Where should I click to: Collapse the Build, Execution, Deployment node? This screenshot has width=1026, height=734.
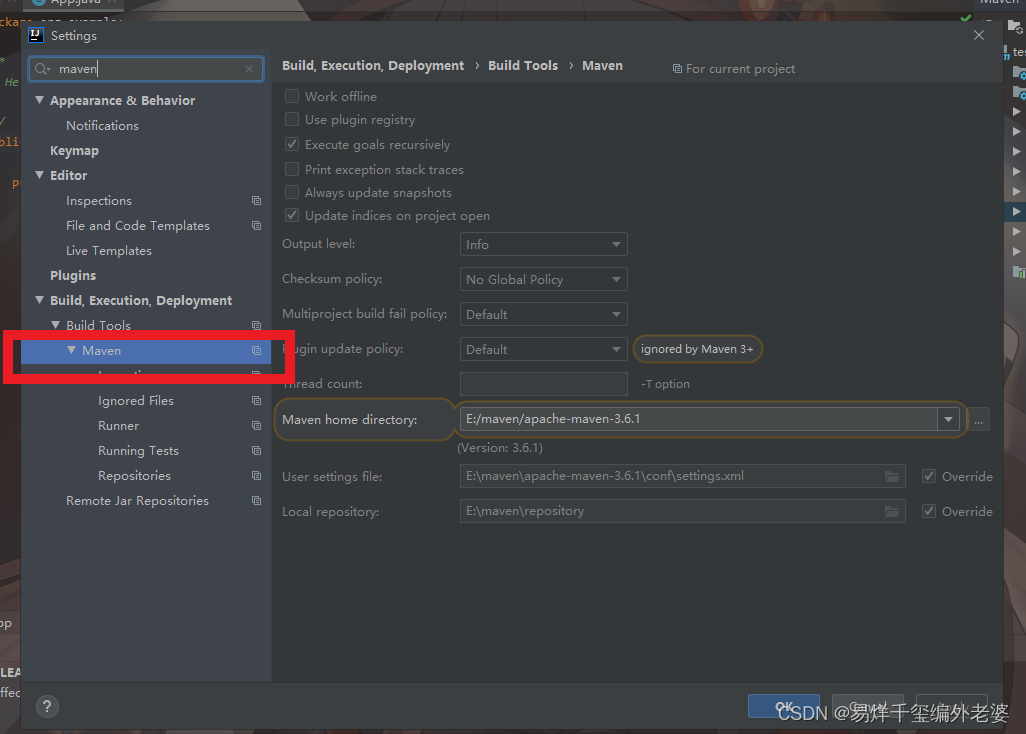(x=40, y=300)
